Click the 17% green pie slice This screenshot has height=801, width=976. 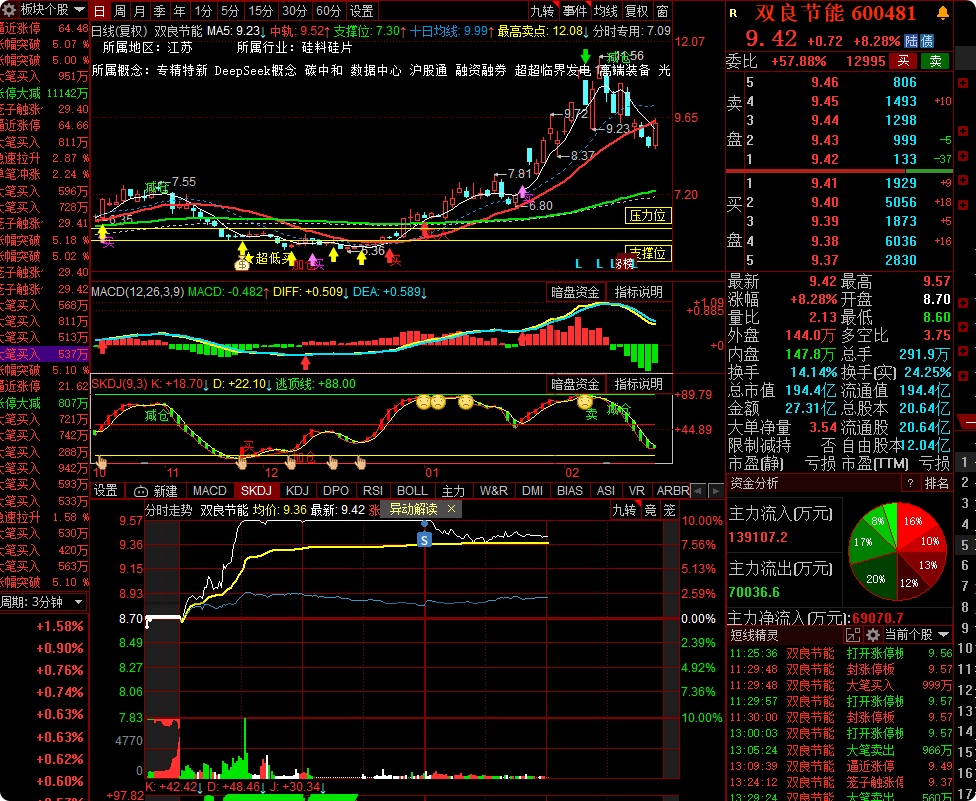tap(864, 541)
